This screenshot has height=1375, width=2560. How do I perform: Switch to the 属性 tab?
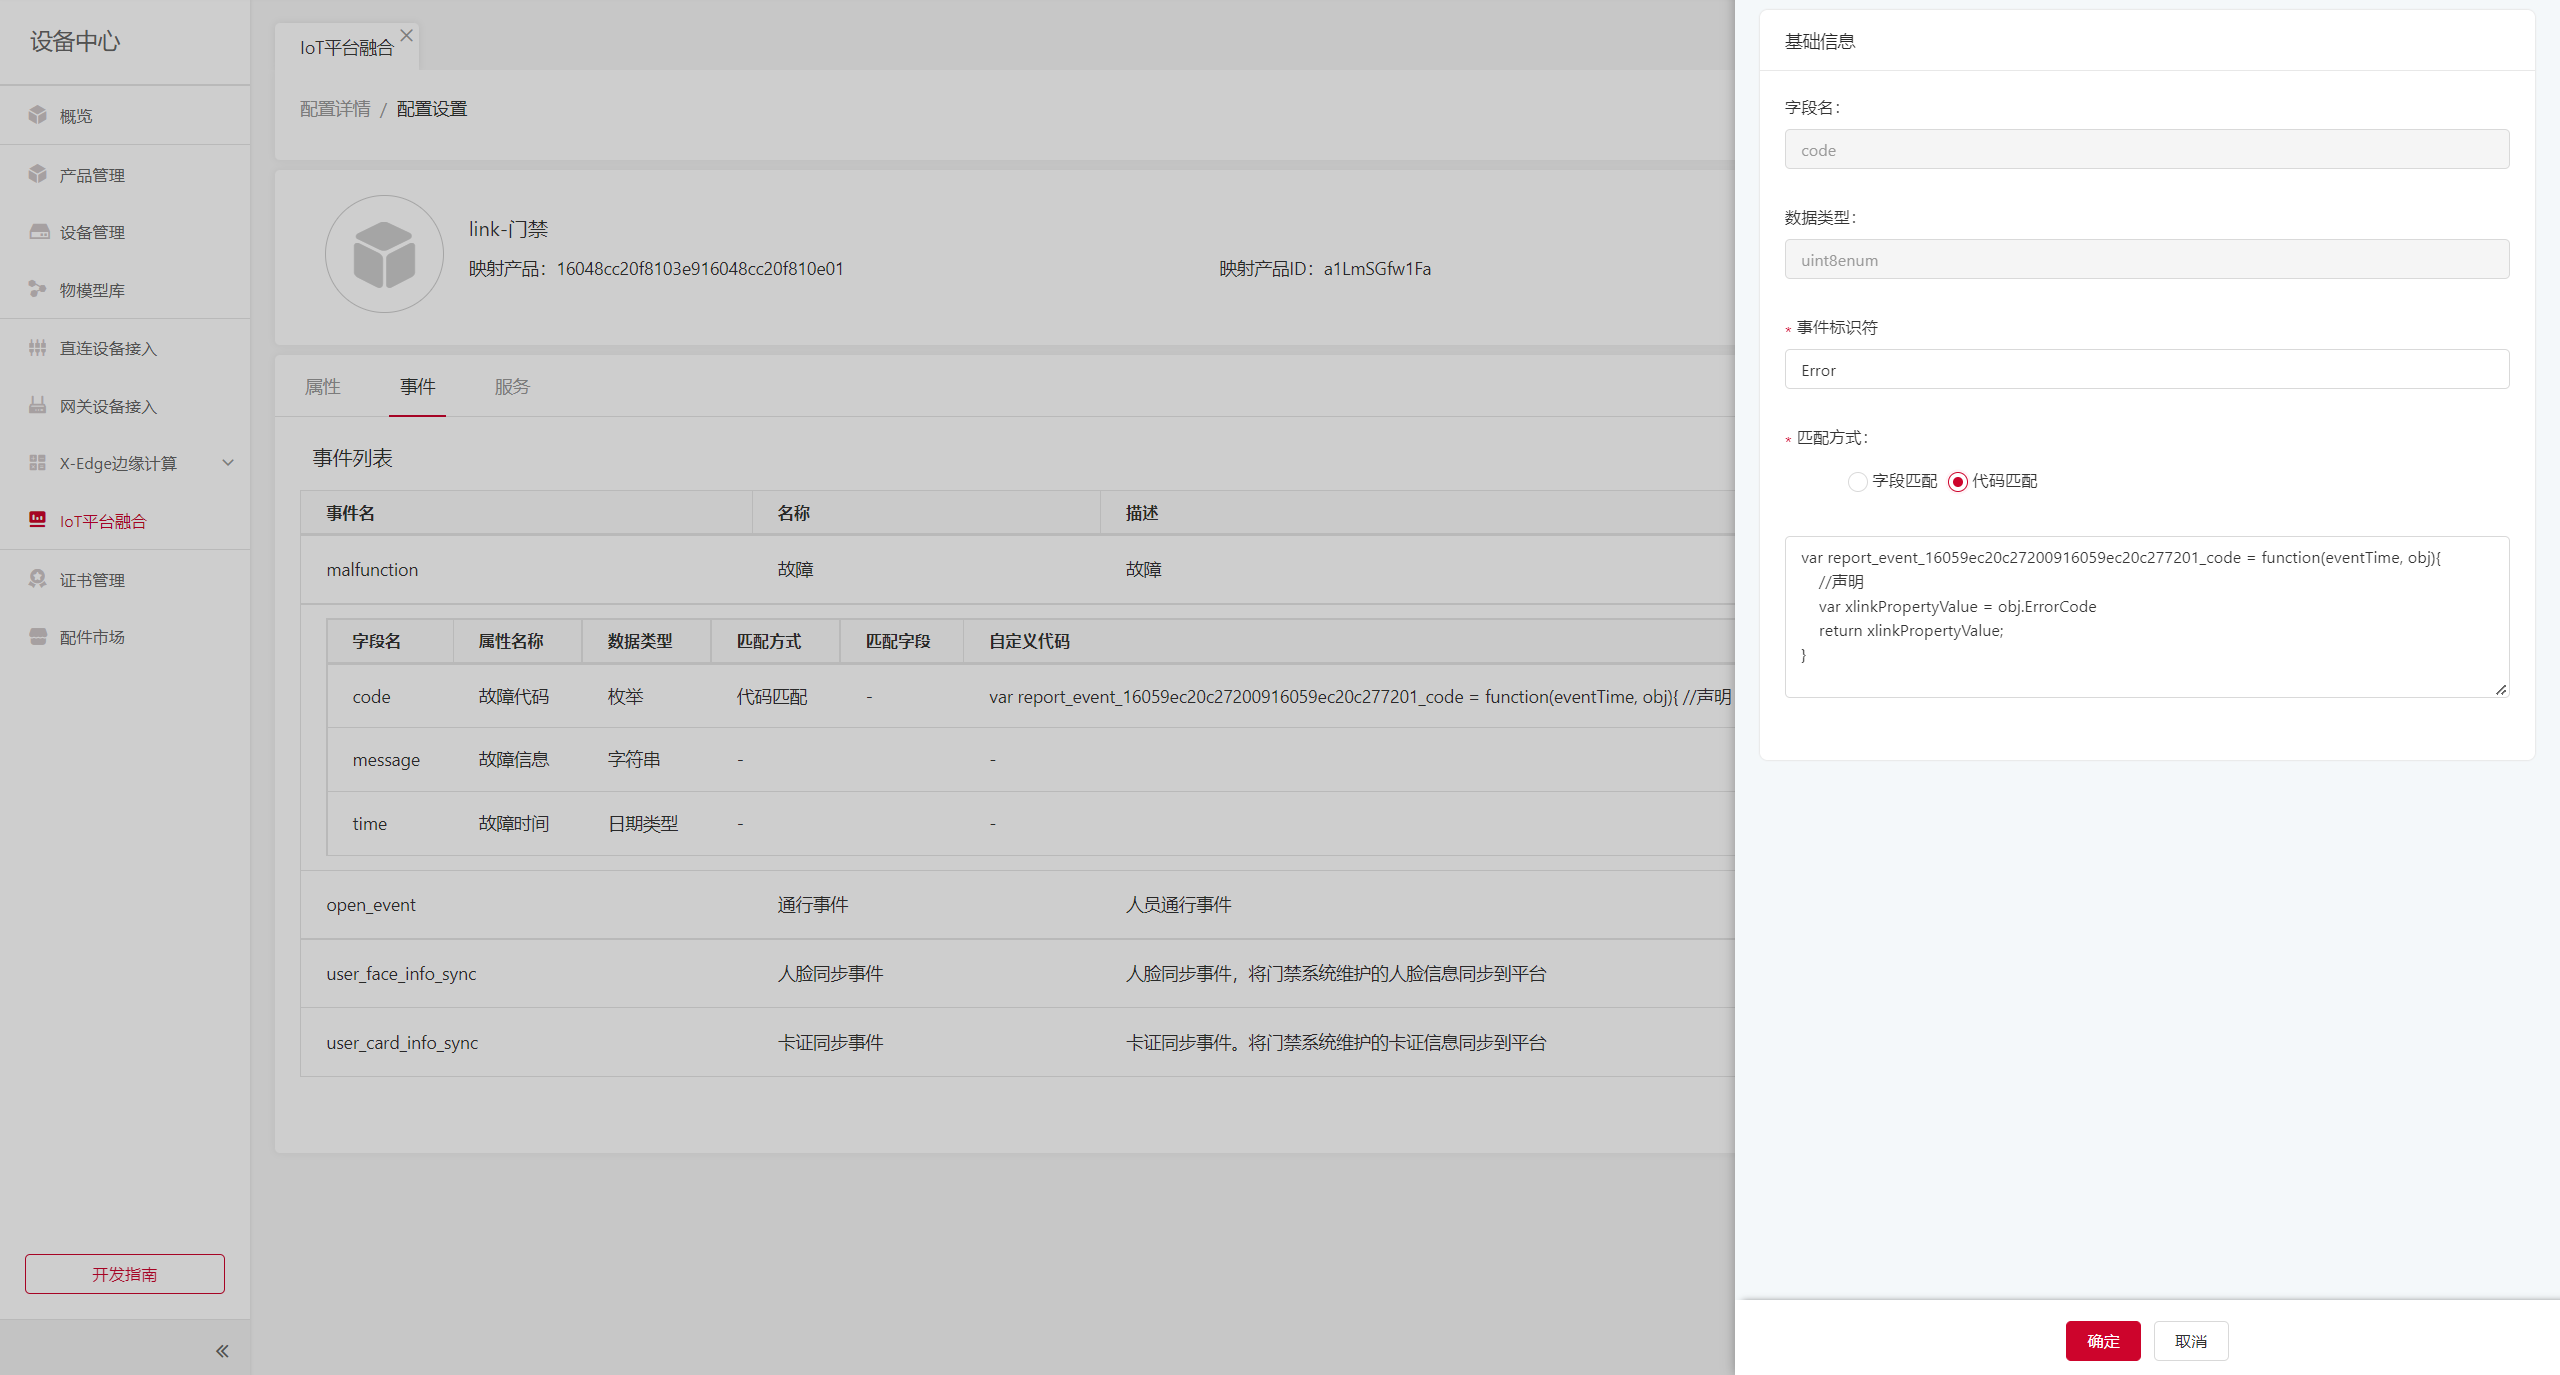[x=323, y=387]
